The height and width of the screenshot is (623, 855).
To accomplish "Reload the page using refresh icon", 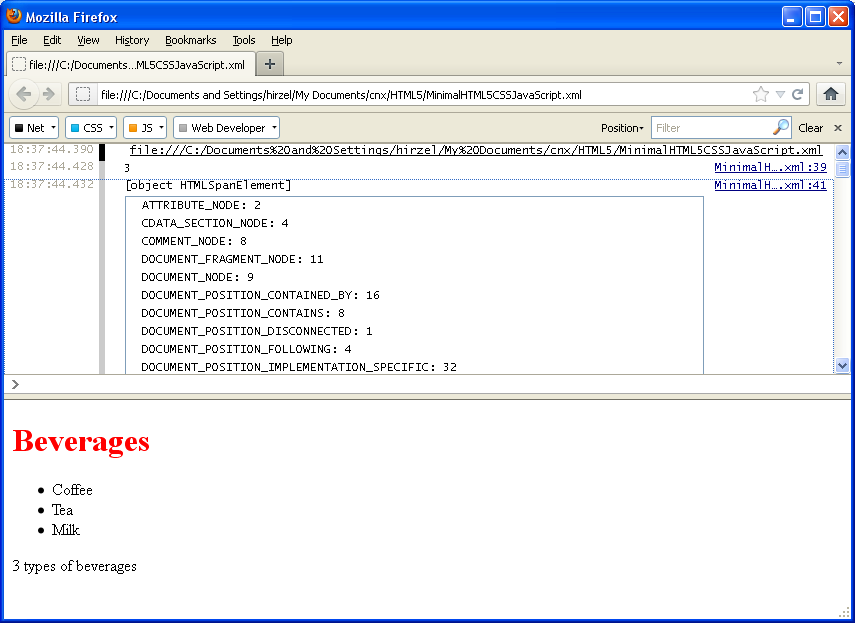I will [x=797, y=92].
